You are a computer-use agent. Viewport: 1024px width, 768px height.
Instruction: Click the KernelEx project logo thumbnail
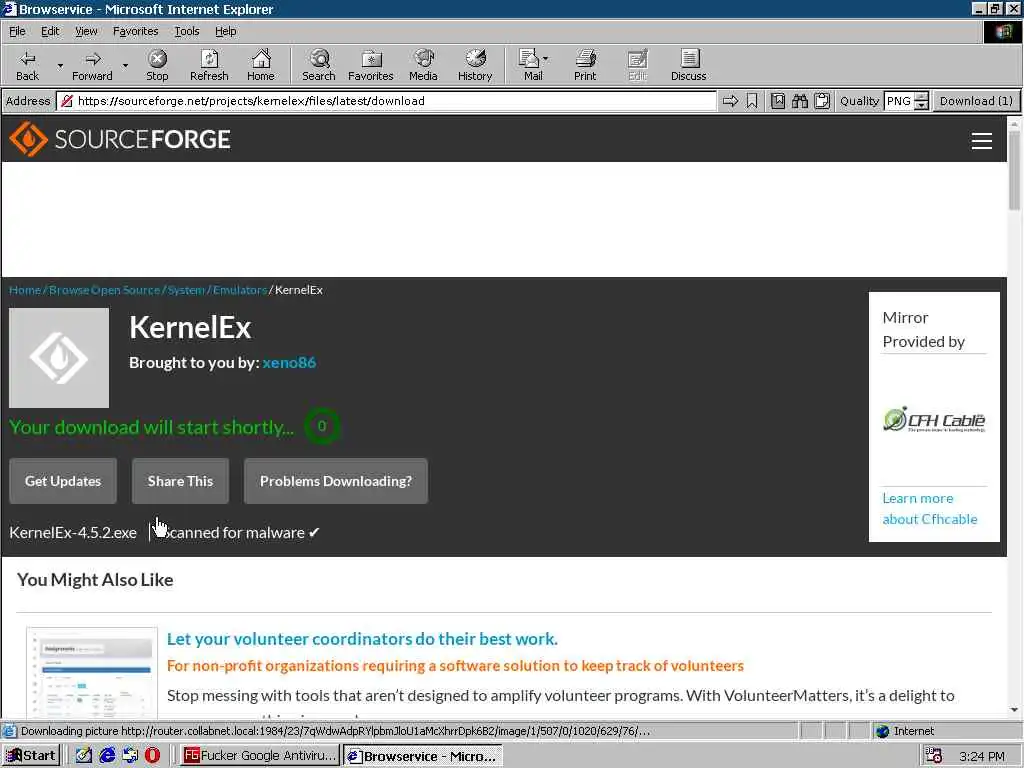(x=59, y=358)
